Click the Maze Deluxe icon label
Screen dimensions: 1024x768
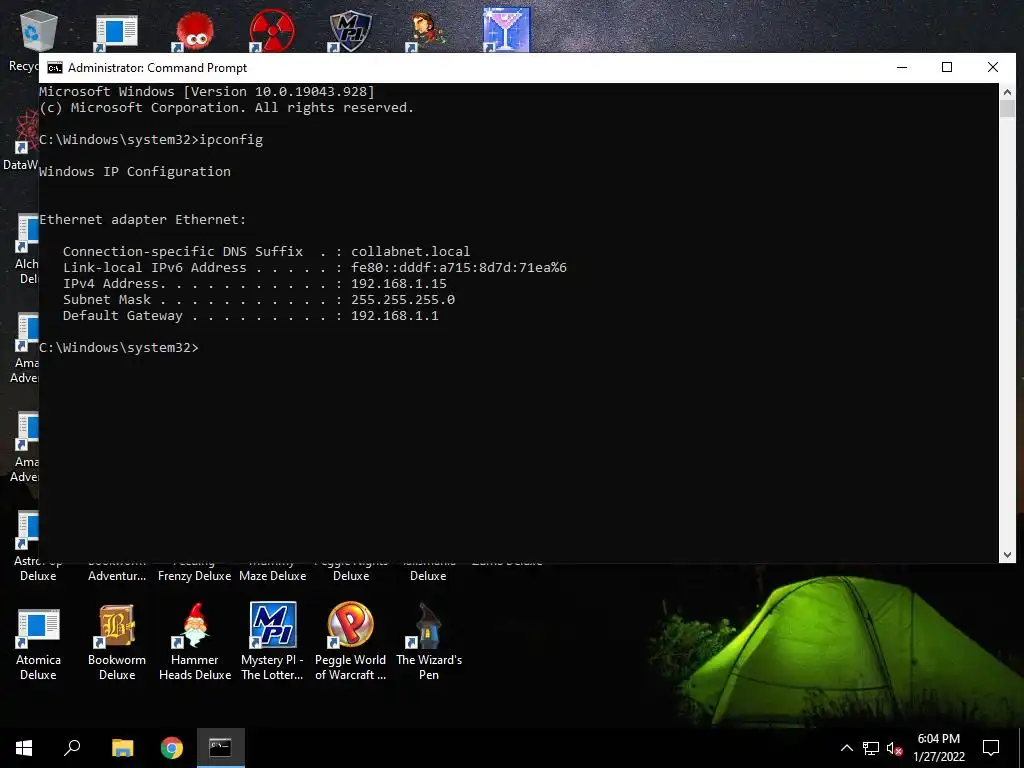coord(272,576)
